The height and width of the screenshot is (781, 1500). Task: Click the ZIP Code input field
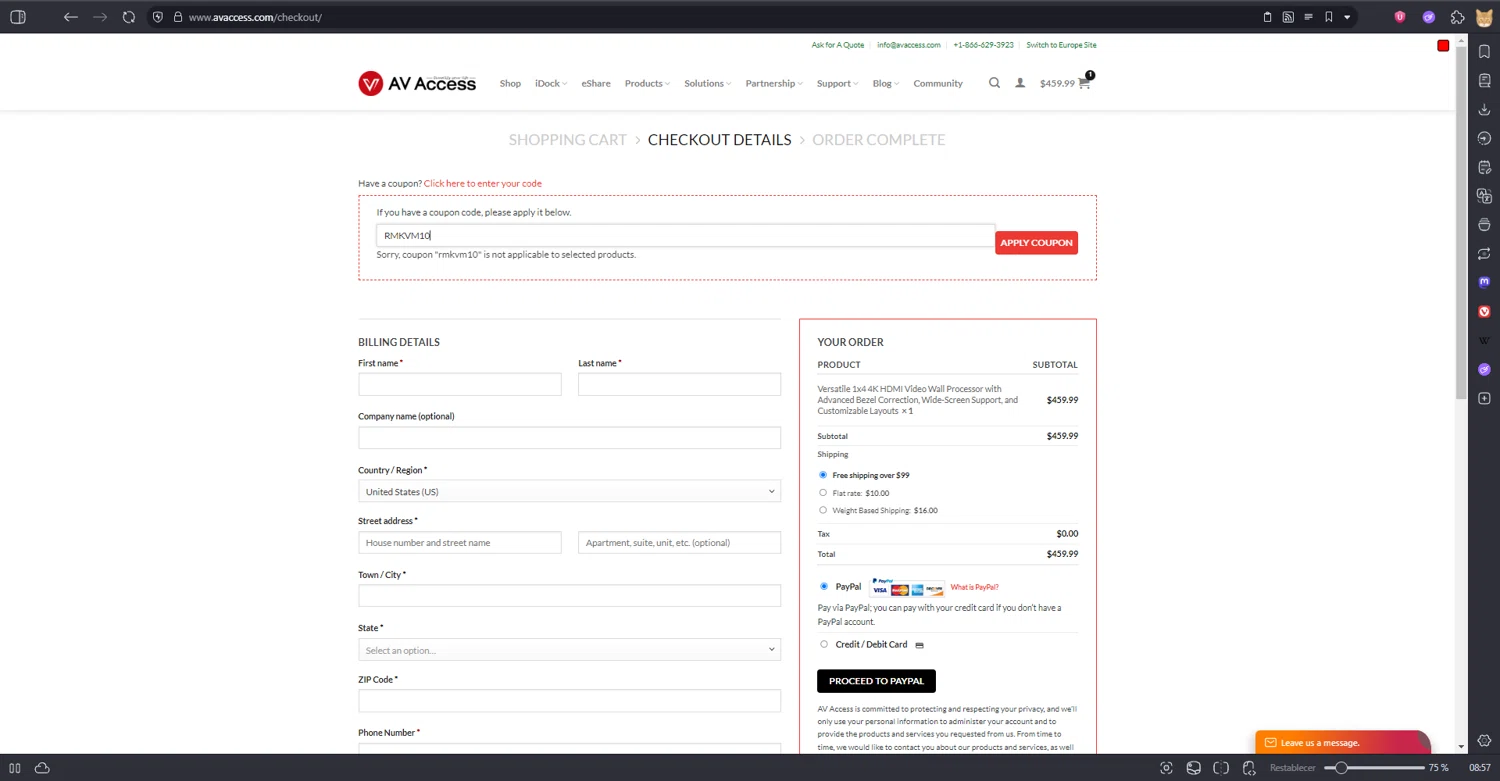coord(569,700)
